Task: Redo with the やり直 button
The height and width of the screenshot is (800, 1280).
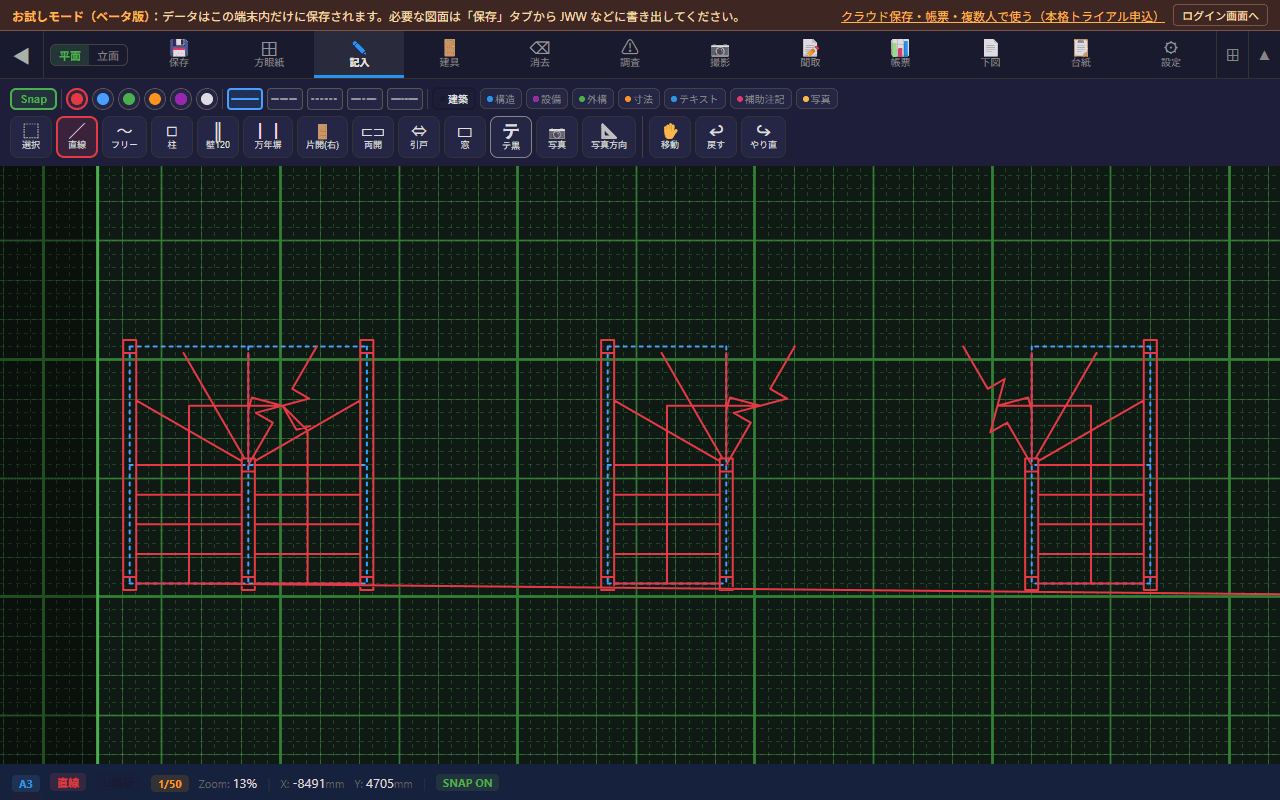Action: pos(764,137)
